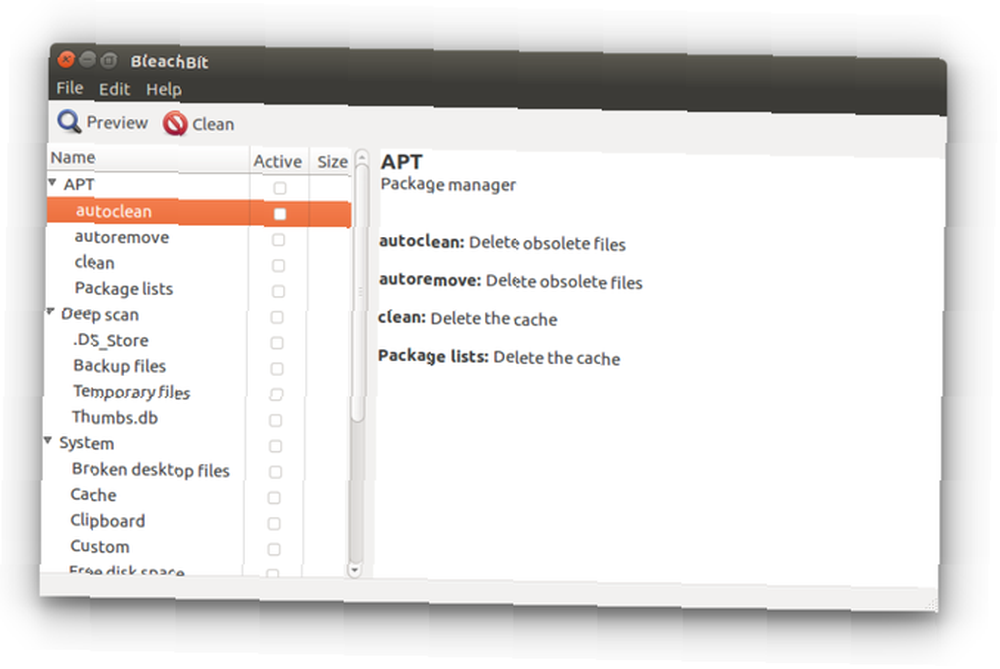Select the Backup files row
The width and height of the screenshot is (1000, 669).
point(196,367)
